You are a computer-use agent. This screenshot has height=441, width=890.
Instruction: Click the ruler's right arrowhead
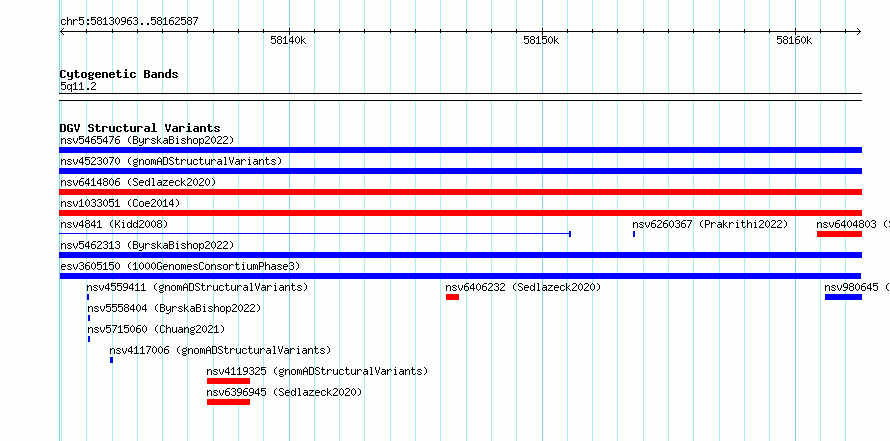point(859,31)
